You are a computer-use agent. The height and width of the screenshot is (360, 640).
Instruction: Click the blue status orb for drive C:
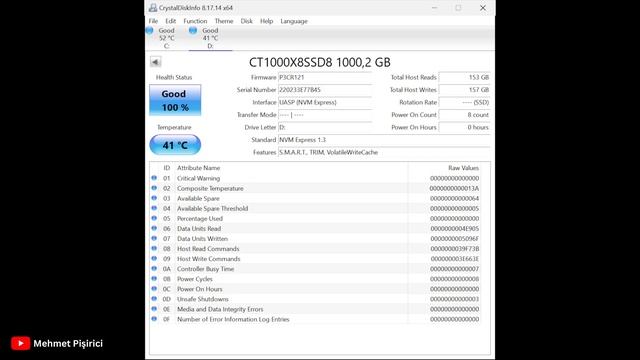tap(149, 30)
